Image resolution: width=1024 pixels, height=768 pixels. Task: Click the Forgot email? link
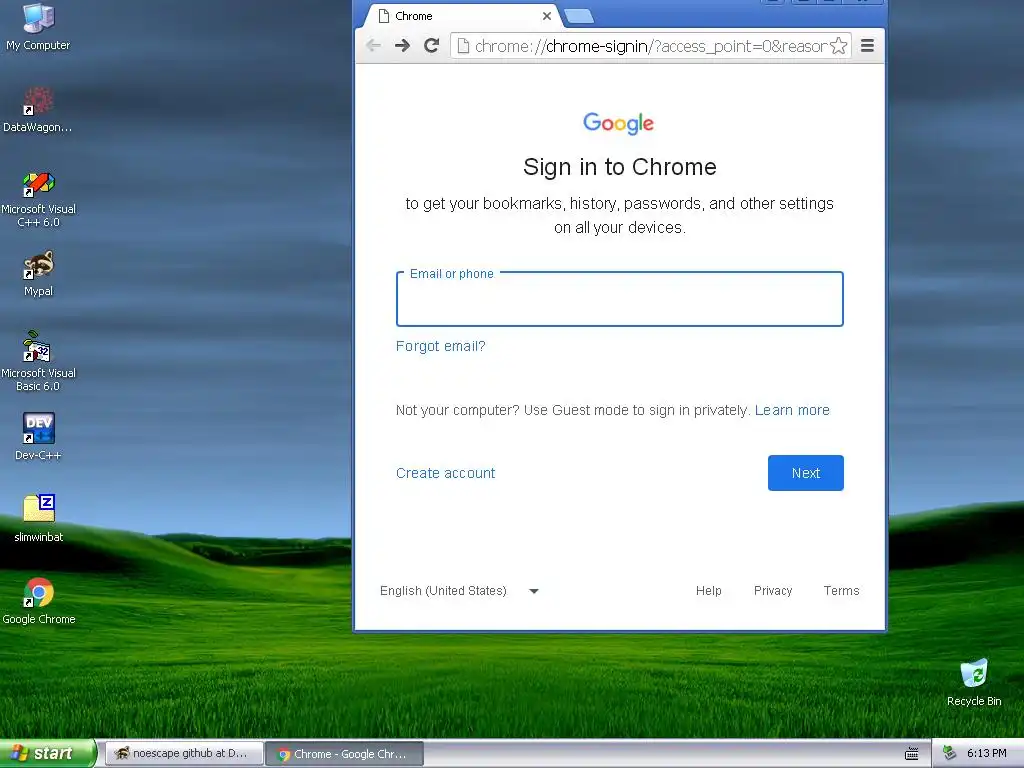click(x=441, y=346)
